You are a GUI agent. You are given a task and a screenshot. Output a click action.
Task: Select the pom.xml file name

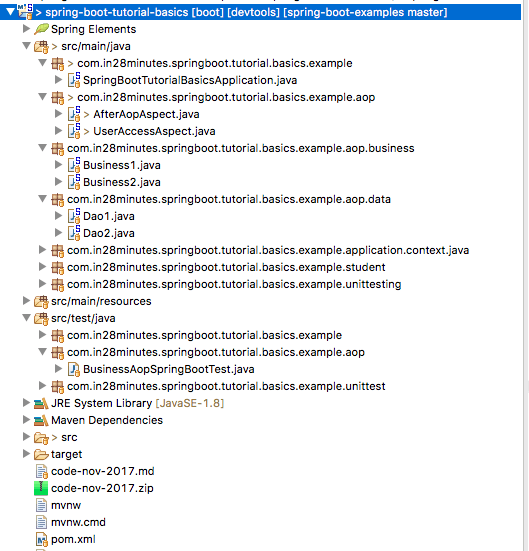point(73,539)
